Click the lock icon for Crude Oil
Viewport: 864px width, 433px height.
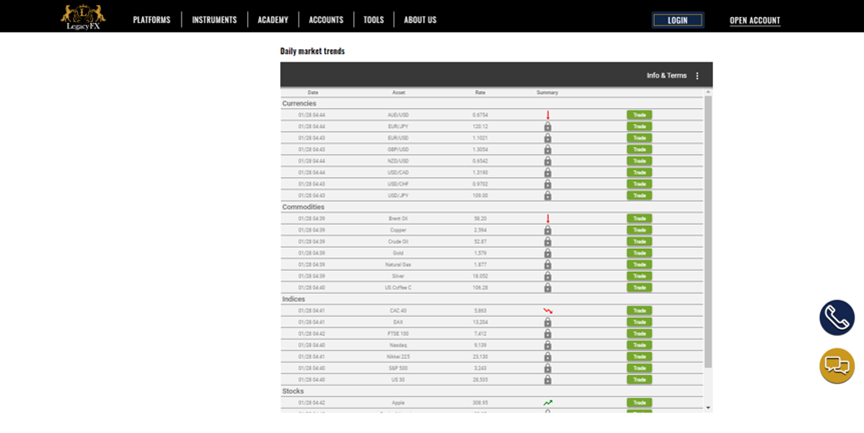click(x=548, y=242)
